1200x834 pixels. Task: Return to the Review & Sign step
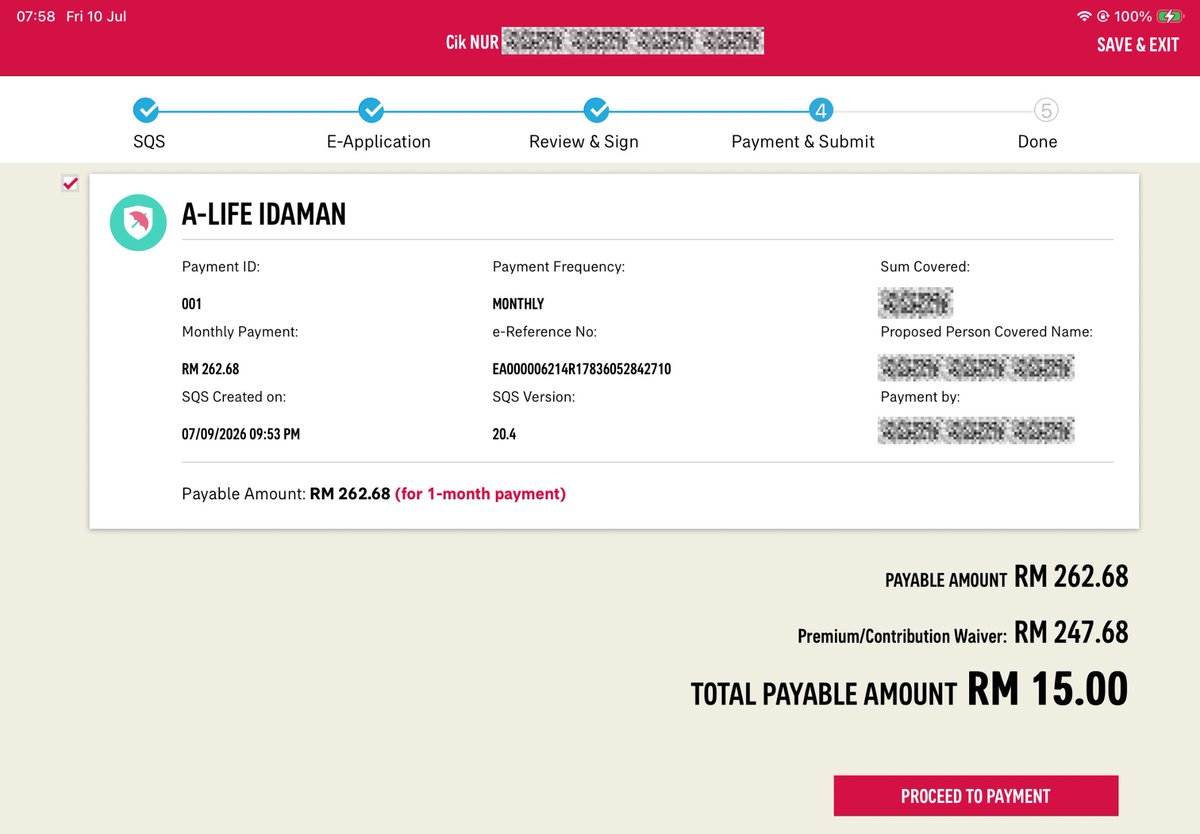[584, 141]
